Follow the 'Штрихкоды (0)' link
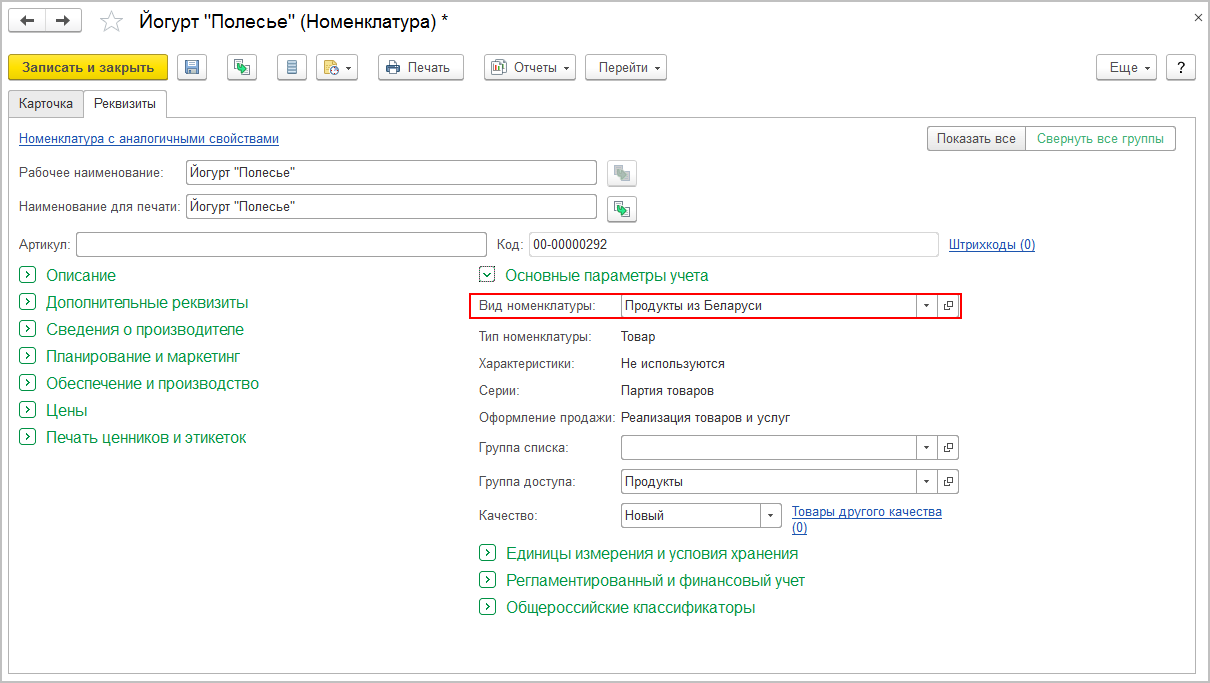 coord(991,244)
